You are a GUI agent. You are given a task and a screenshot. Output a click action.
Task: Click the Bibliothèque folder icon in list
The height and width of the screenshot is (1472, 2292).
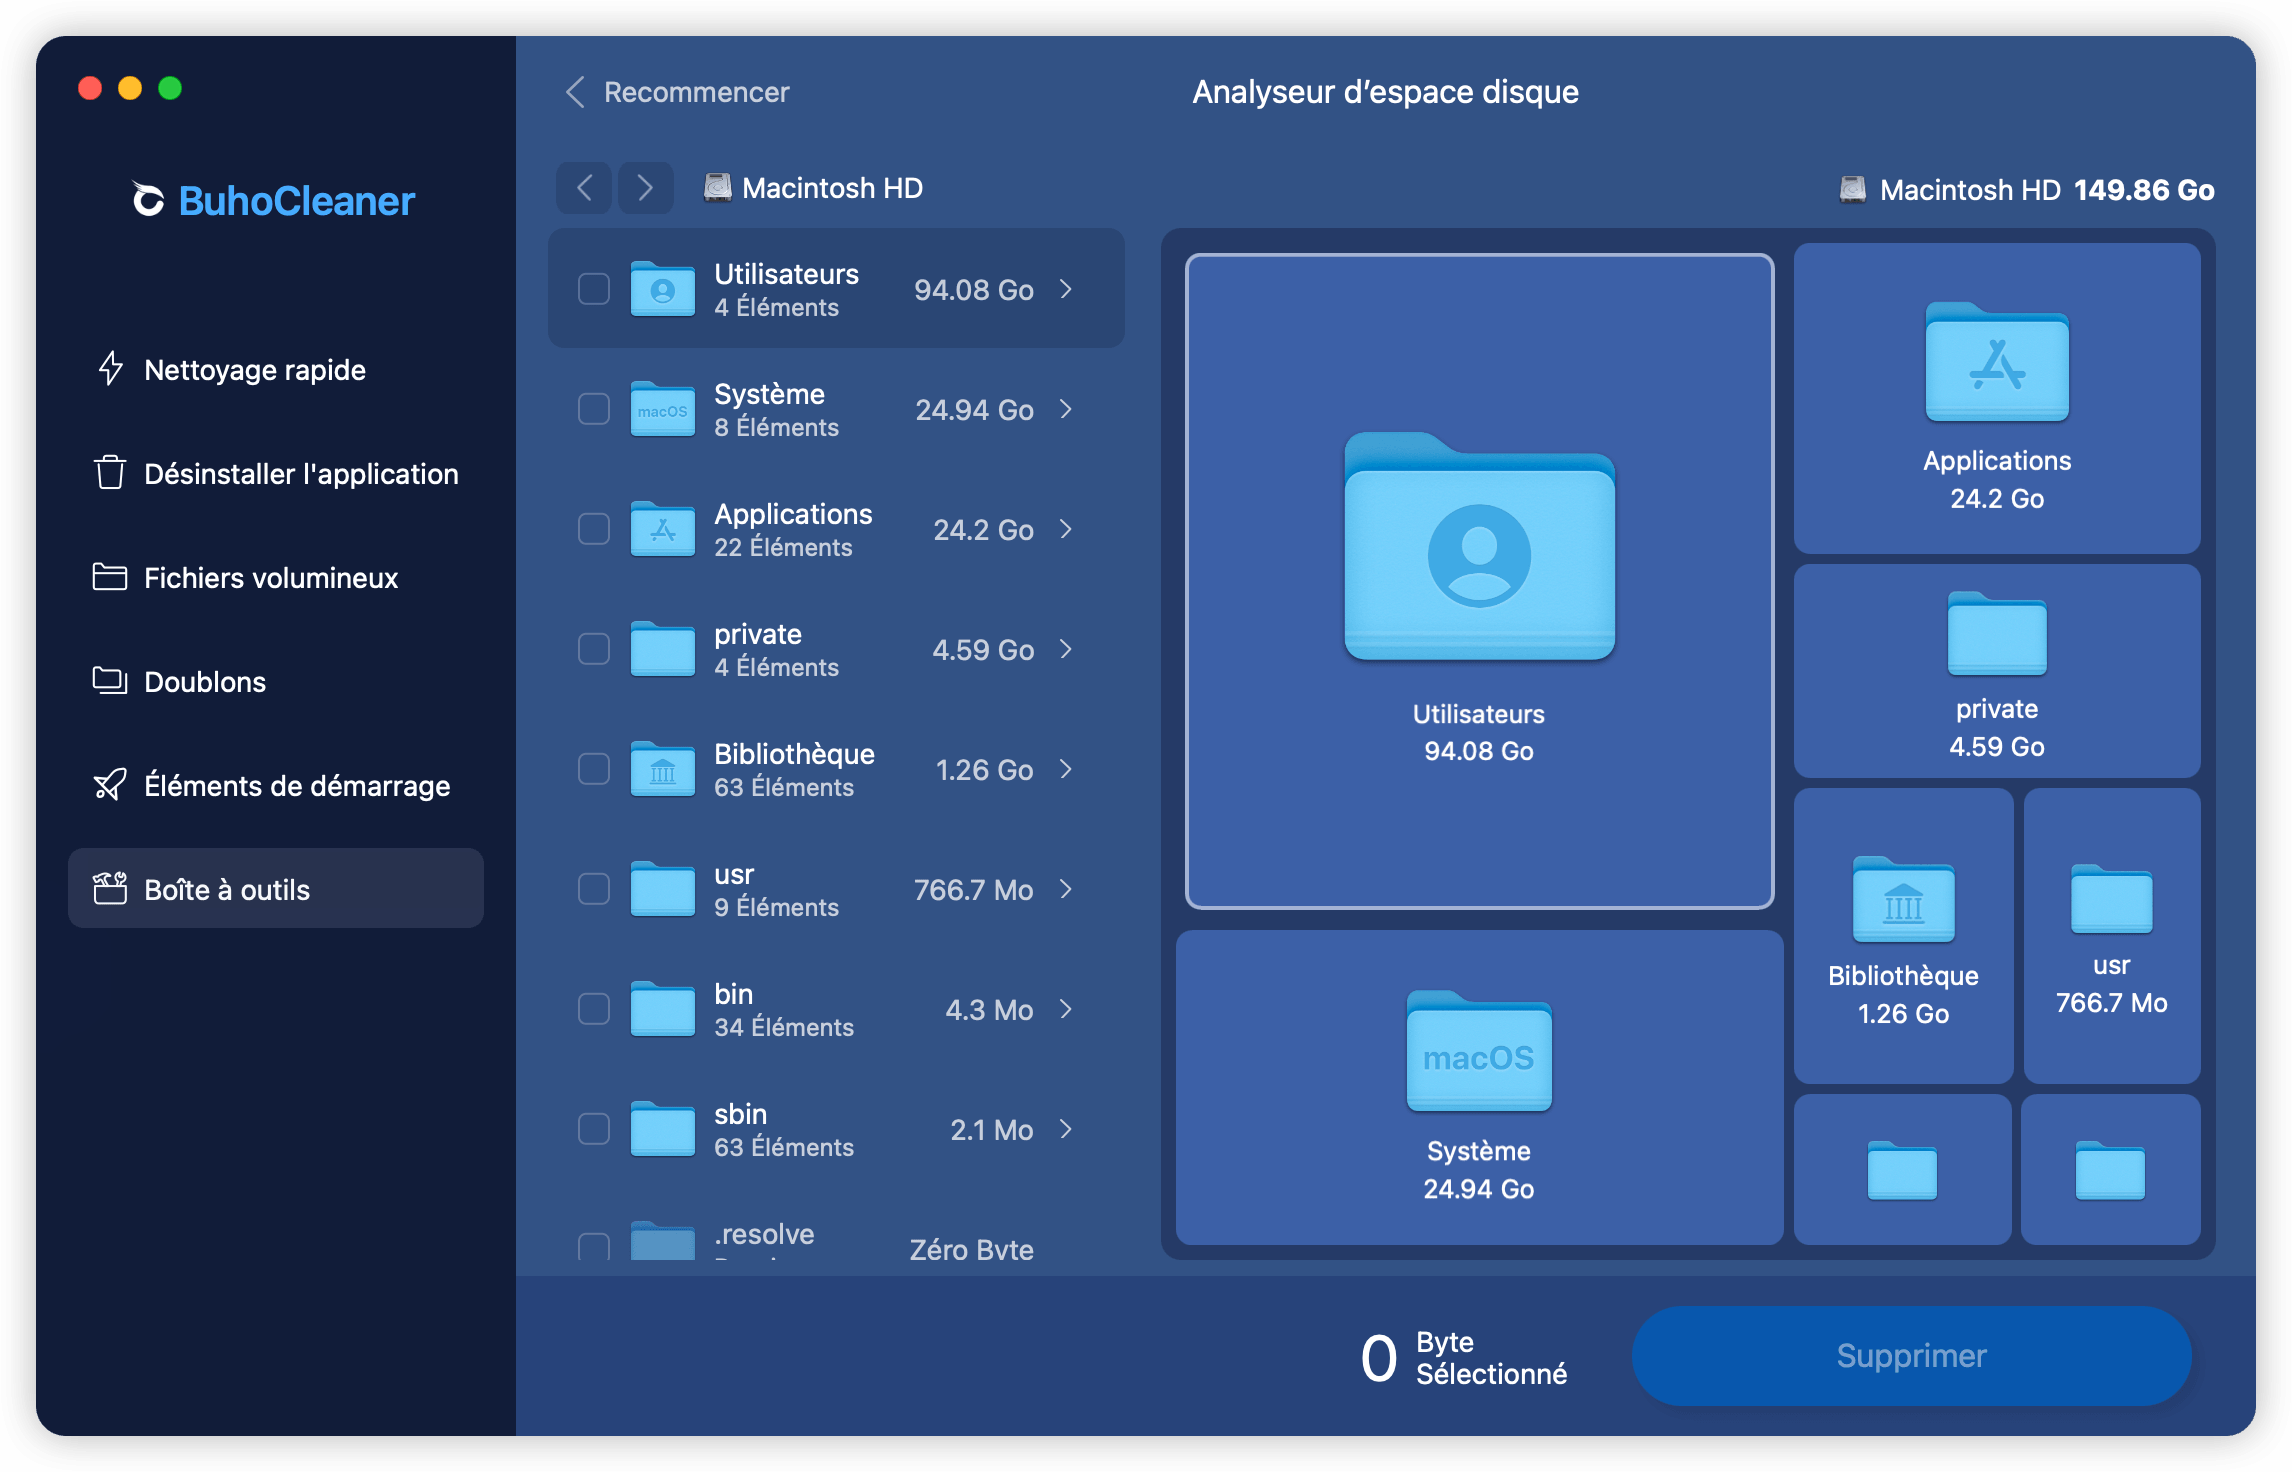(662, 769)
